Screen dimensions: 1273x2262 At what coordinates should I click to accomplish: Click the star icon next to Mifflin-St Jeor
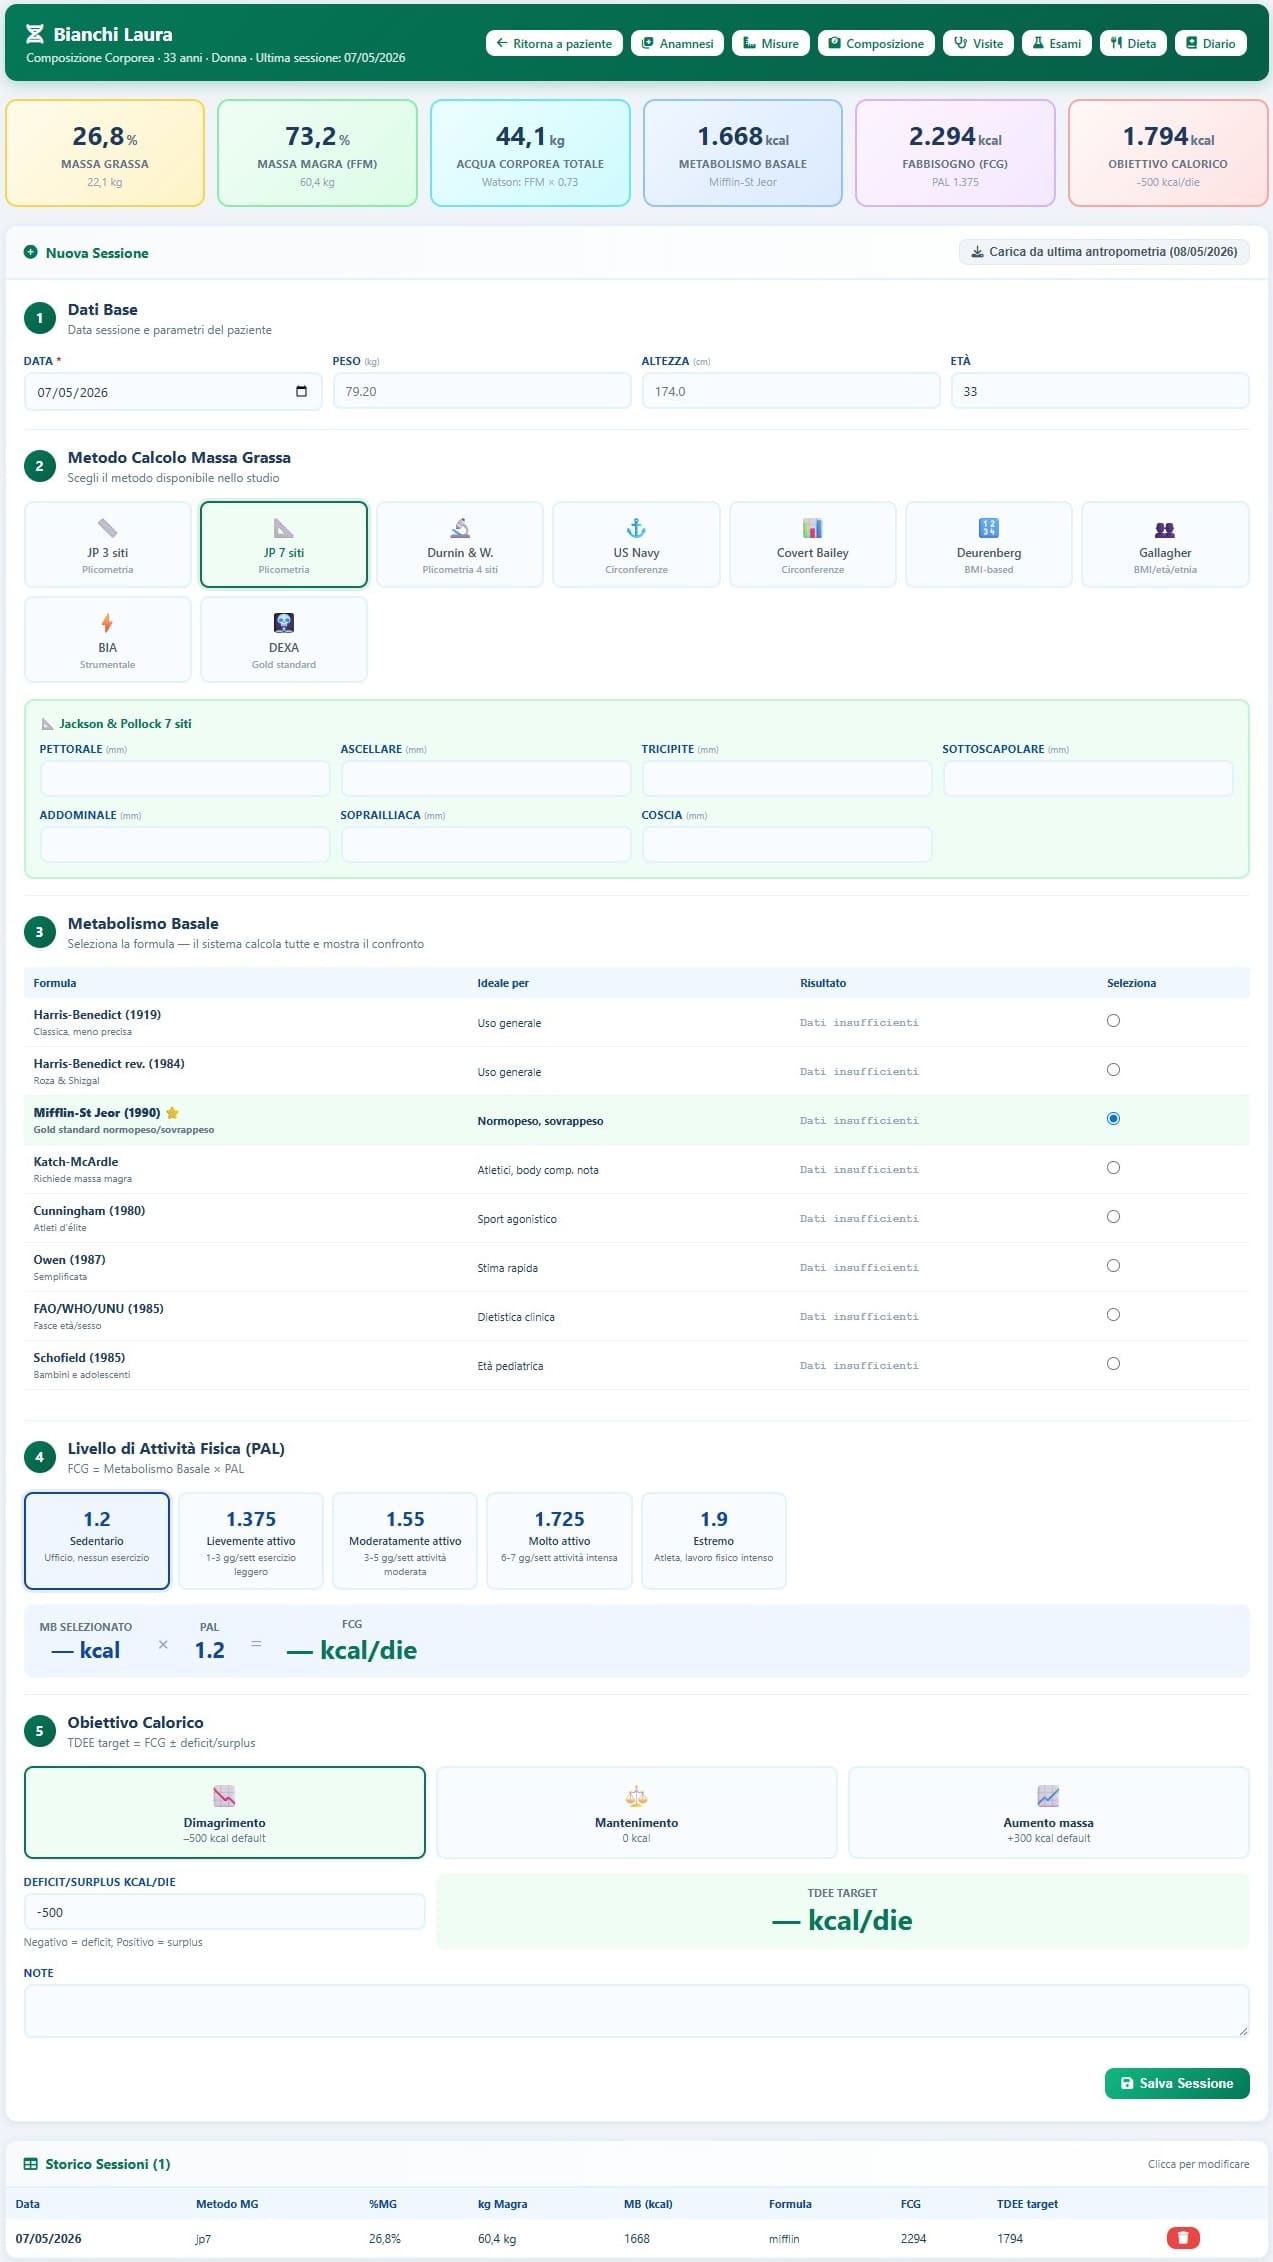172,1112
